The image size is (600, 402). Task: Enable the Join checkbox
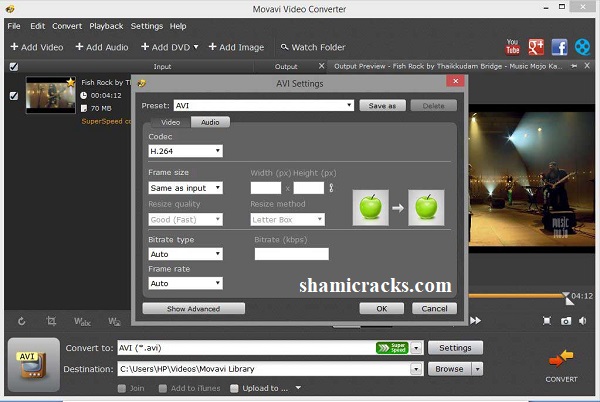click(122, 389)
